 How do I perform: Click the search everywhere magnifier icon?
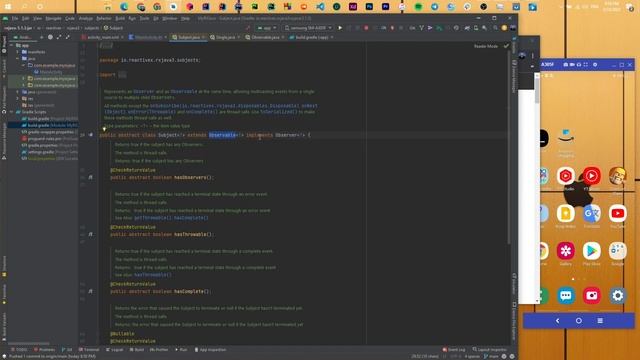495,28
